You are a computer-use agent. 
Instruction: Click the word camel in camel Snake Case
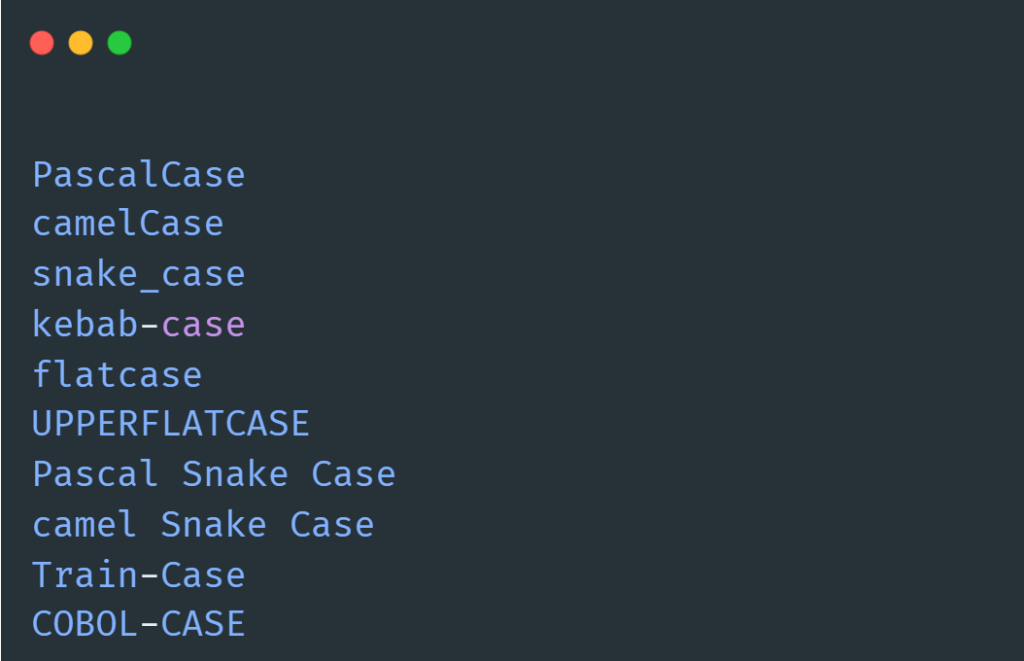[85, 525]
